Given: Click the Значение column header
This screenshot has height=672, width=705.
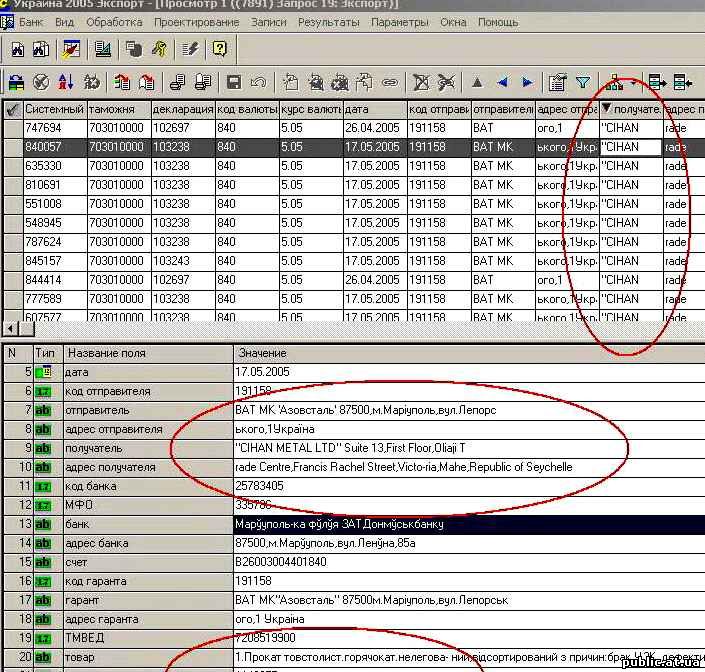Looking at the screenshot, I should coord(262,353).
